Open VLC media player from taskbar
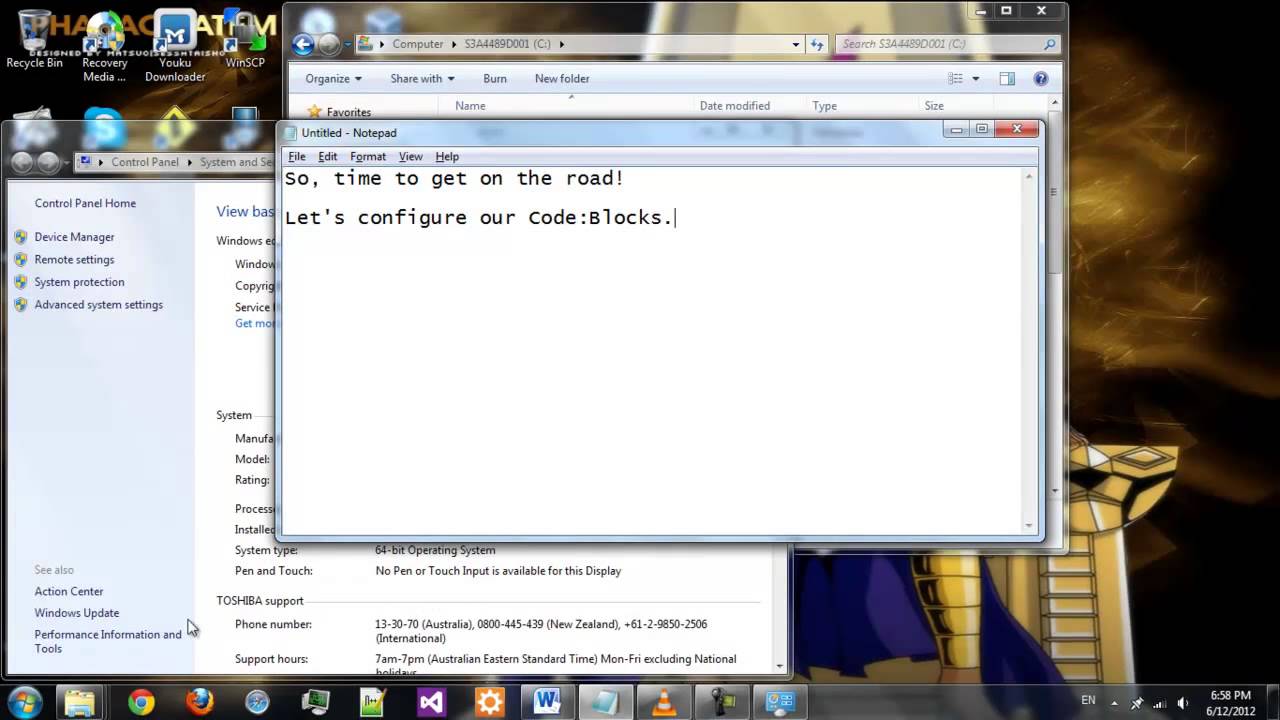This screenshot has height=720, width=1280. 663,702
